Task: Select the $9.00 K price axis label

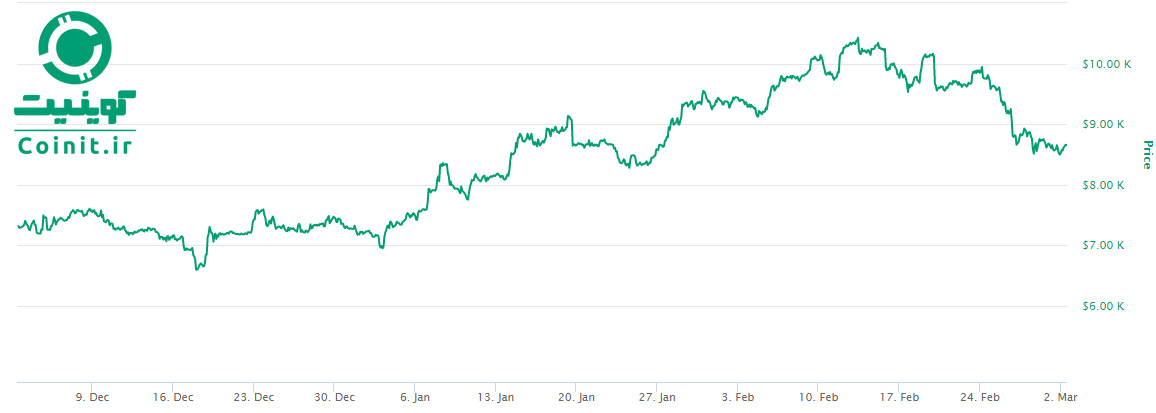Action: pyautogui.click(x=1104, y=125)
